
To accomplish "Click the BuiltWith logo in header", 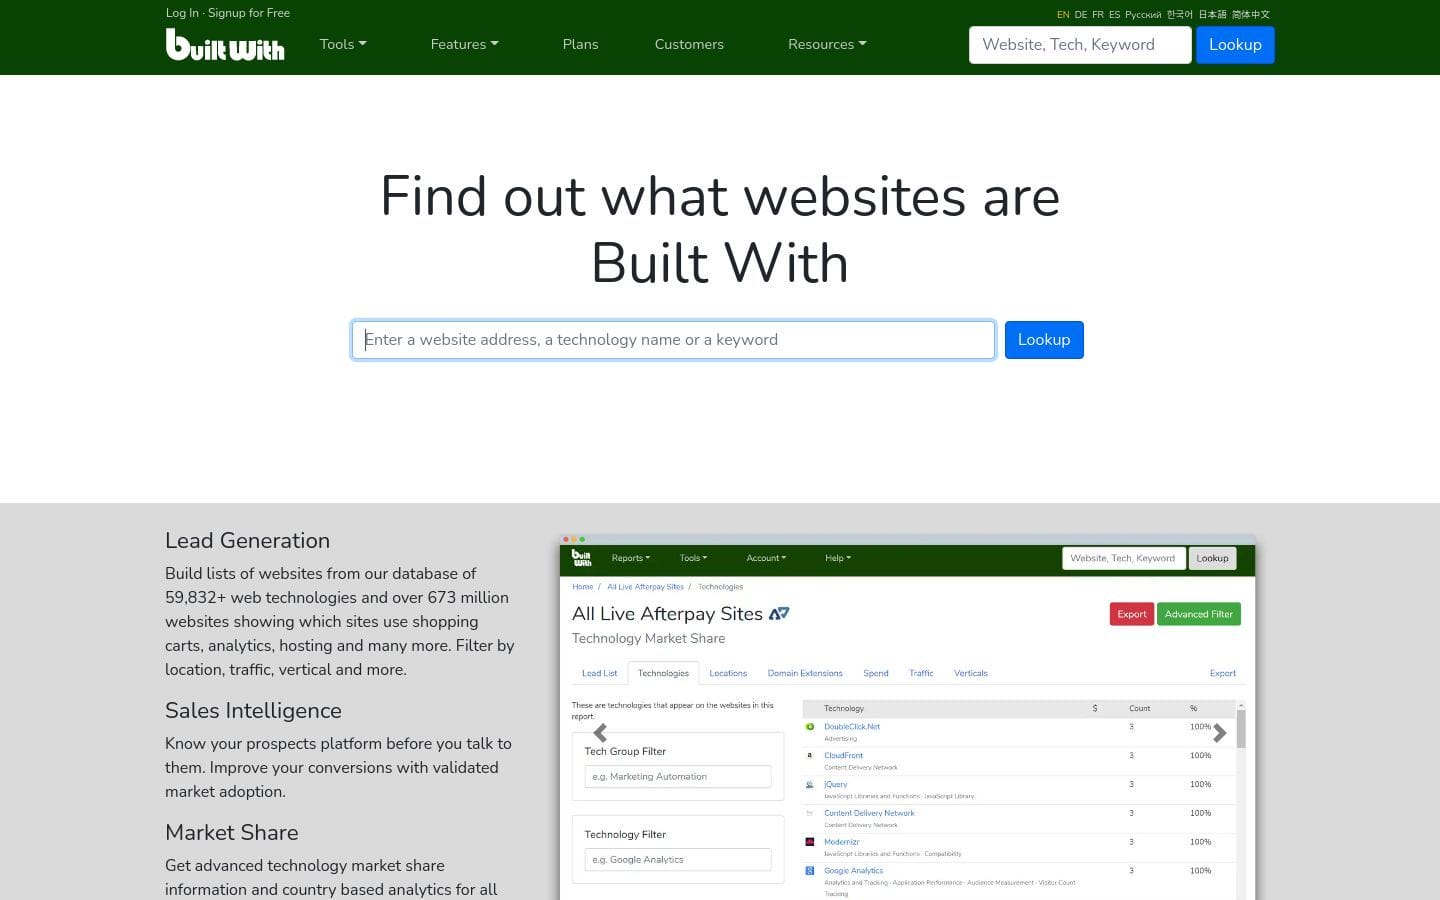I will click(225, 45).
